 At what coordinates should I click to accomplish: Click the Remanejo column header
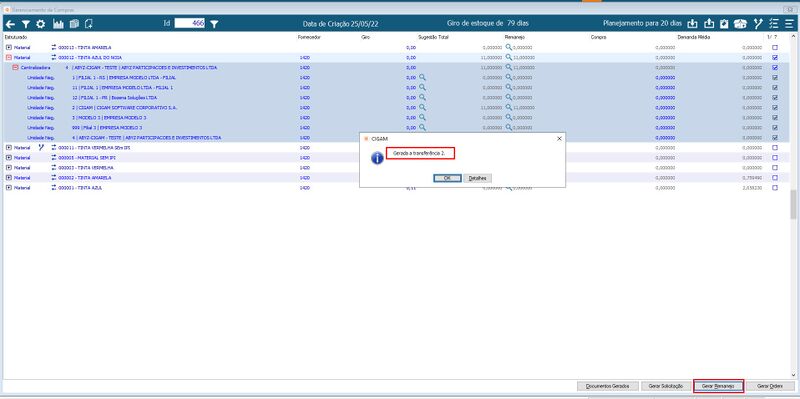coord(514,37)
